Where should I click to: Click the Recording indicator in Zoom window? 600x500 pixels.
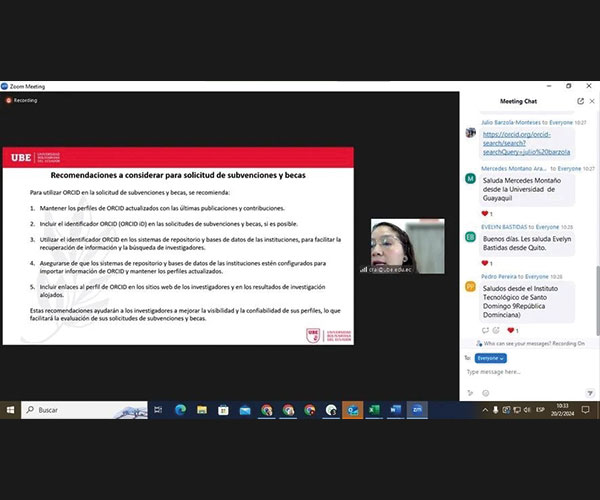(21, 101)
